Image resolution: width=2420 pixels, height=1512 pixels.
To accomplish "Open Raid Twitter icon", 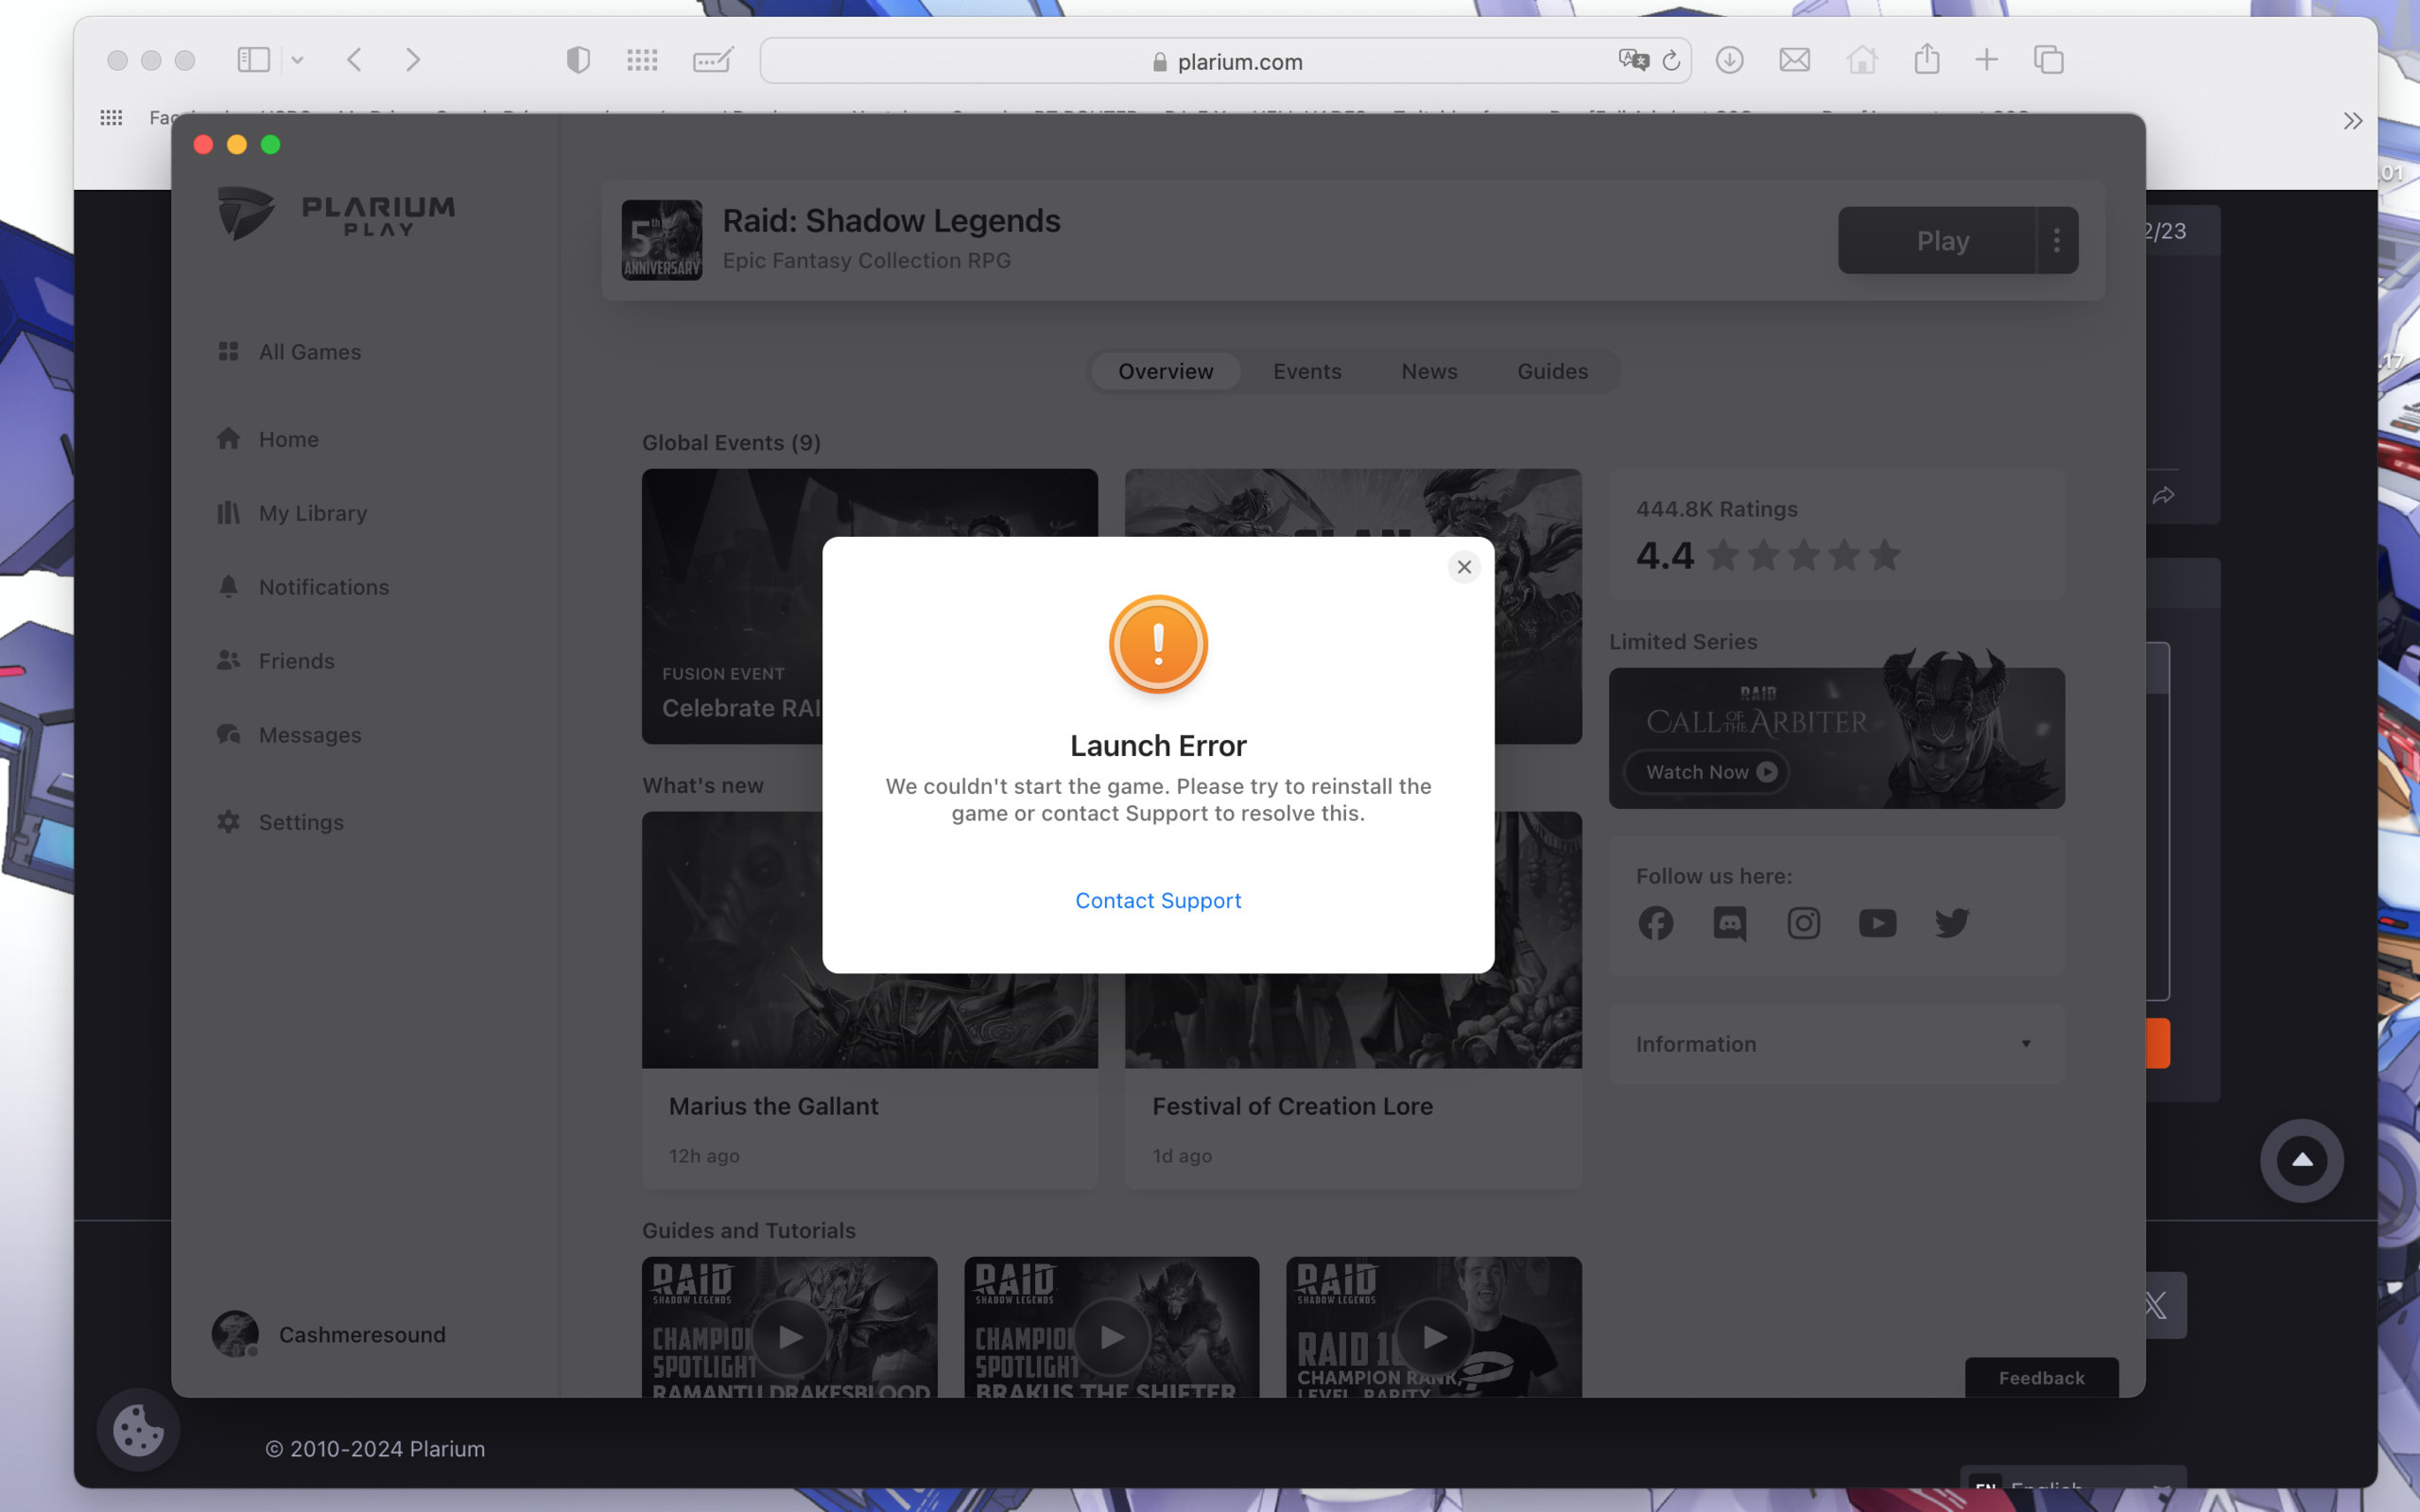I will [1952, 923].
